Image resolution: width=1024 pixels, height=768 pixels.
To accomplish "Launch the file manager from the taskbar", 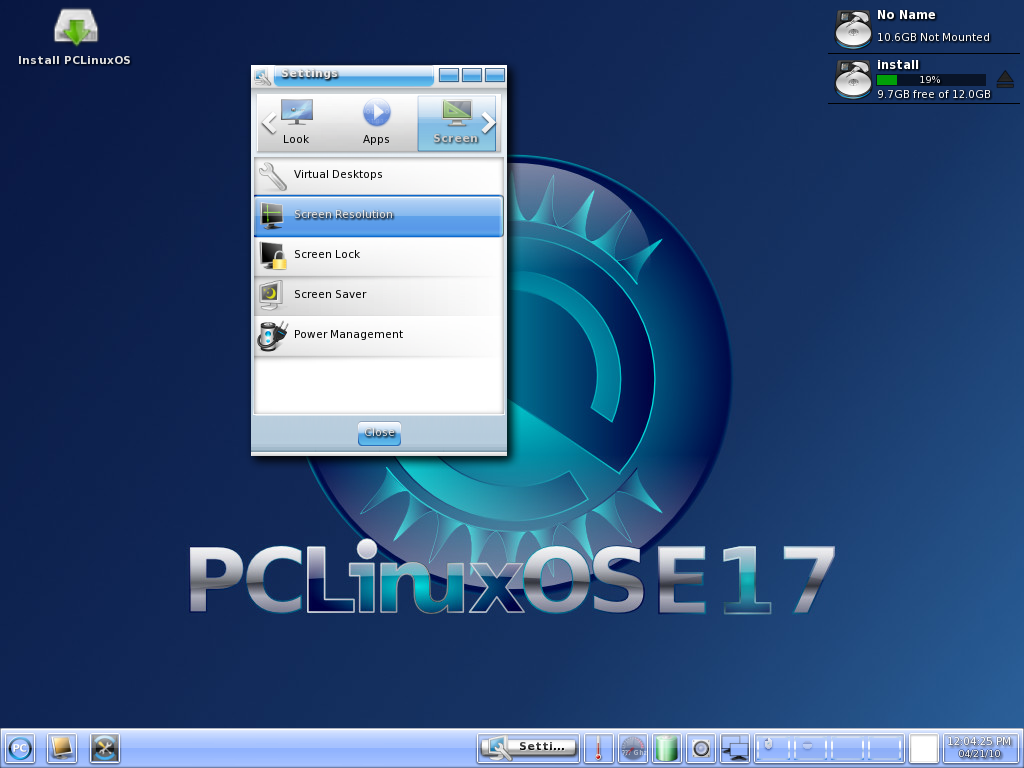I will (61, 747).
